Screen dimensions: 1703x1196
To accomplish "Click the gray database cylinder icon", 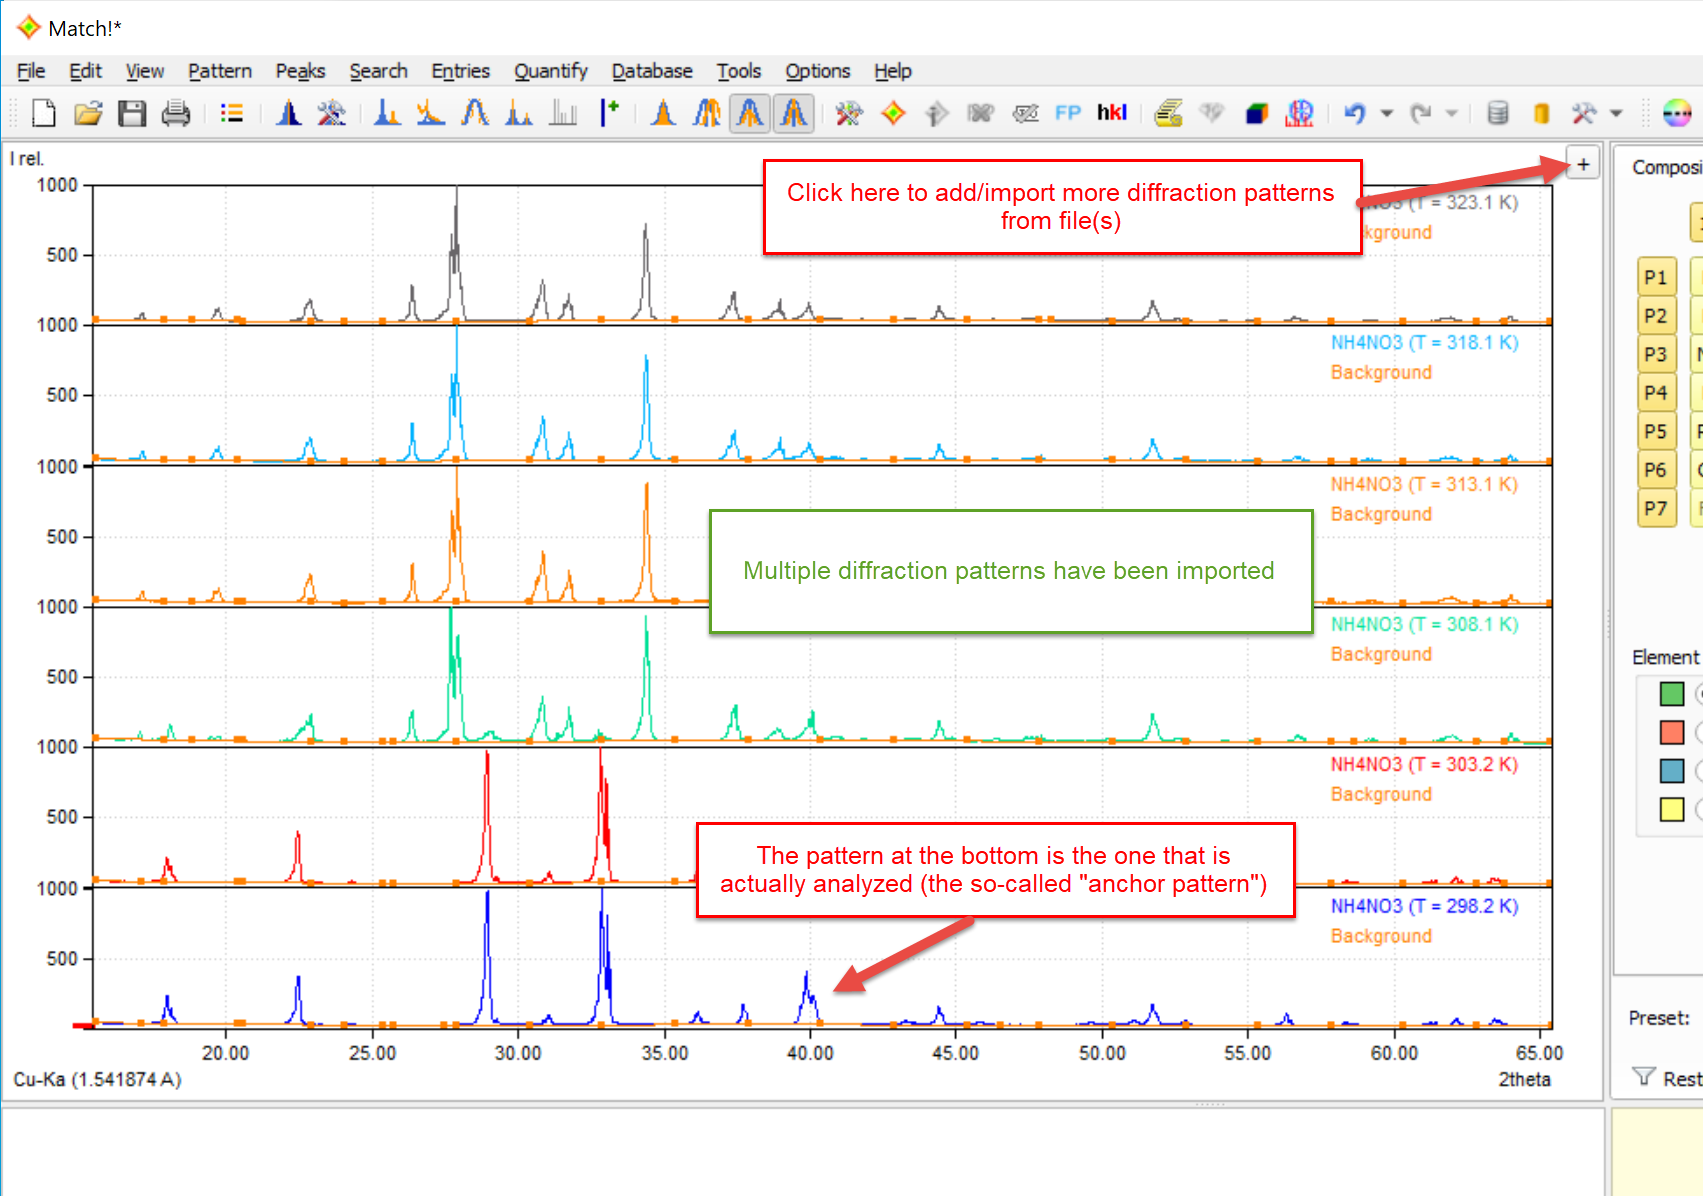I will pyautogui.click(x=1497, y=113).
